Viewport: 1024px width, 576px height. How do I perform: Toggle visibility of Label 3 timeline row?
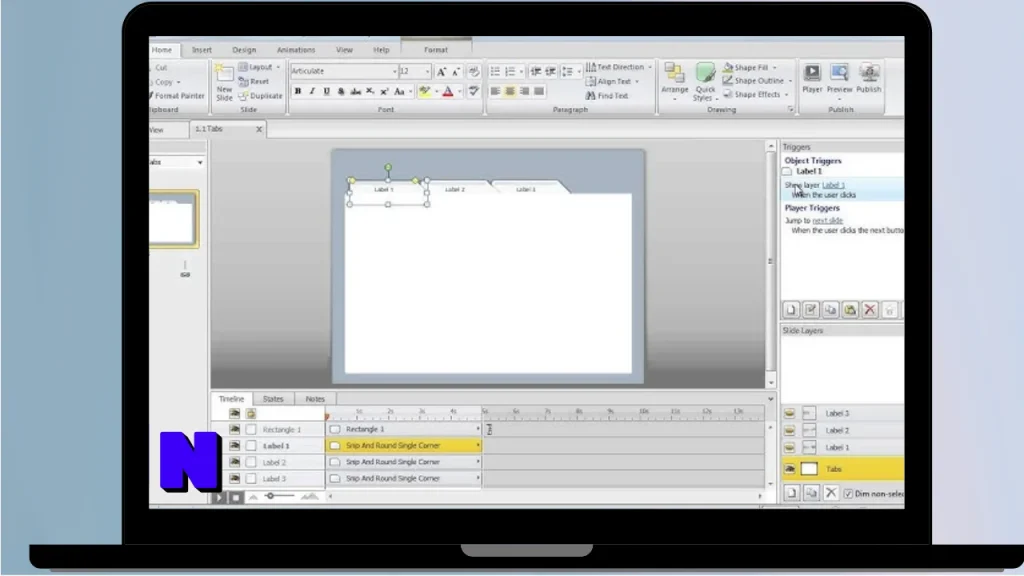click(x=234, y=479)
